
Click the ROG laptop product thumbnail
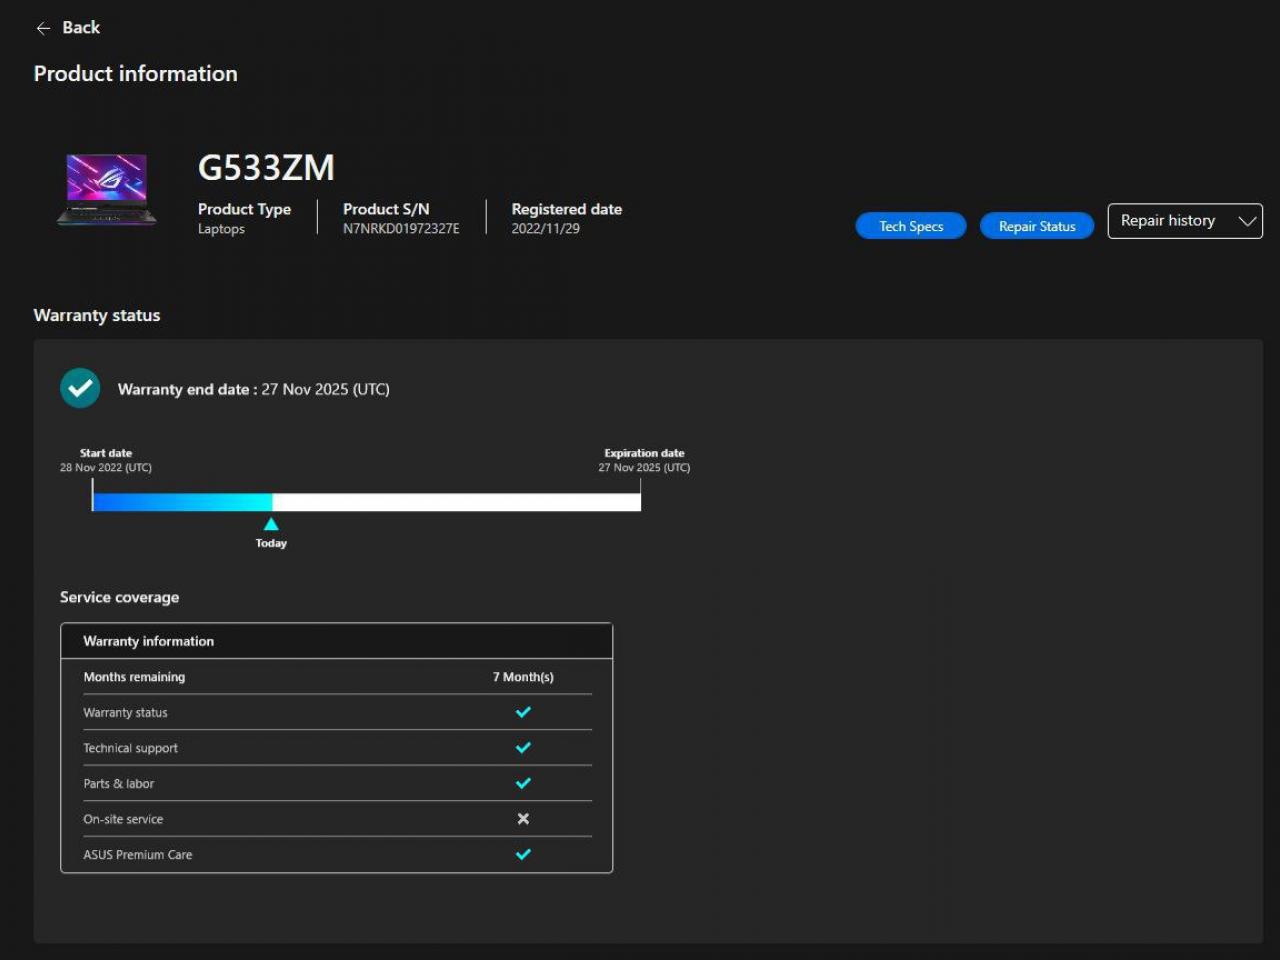click(x=107, y=189)
